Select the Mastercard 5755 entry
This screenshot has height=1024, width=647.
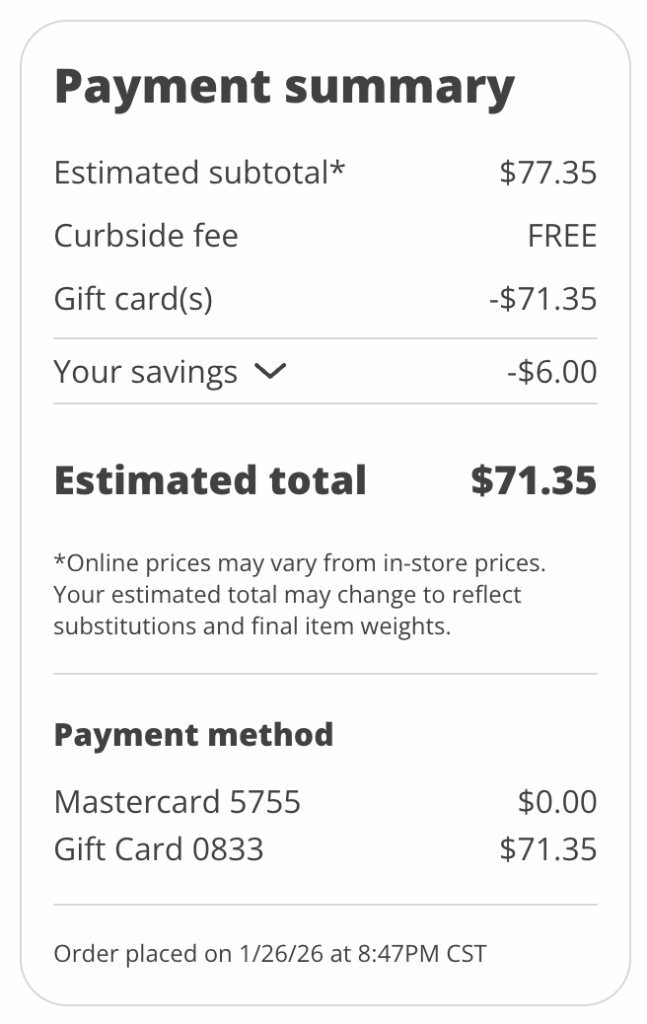177,802
